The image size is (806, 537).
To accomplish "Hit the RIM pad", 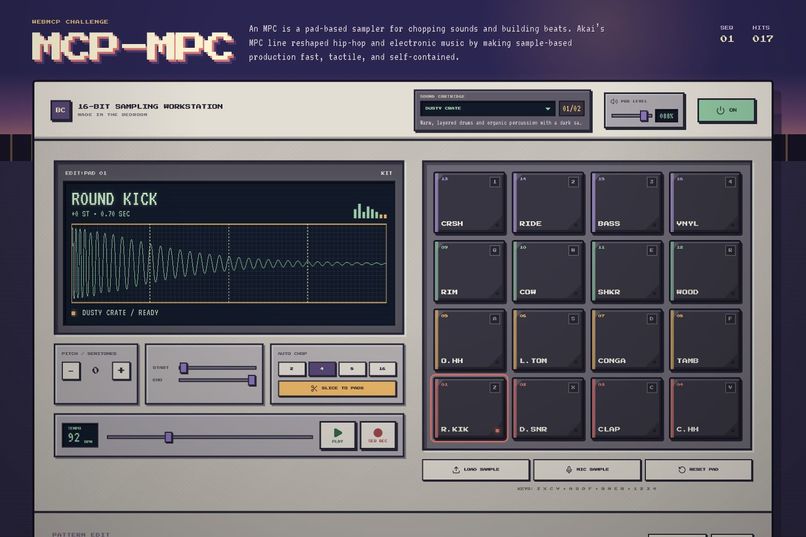I will [469, 271].
